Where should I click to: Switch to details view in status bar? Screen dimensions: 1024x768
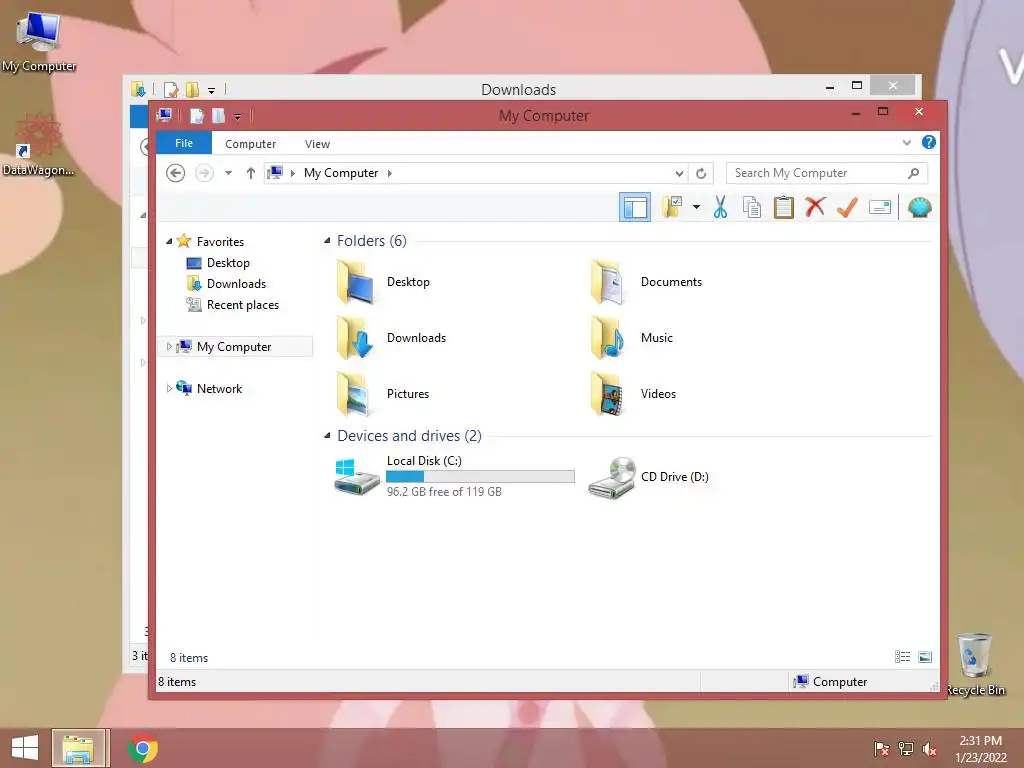(x=903, y=657)
